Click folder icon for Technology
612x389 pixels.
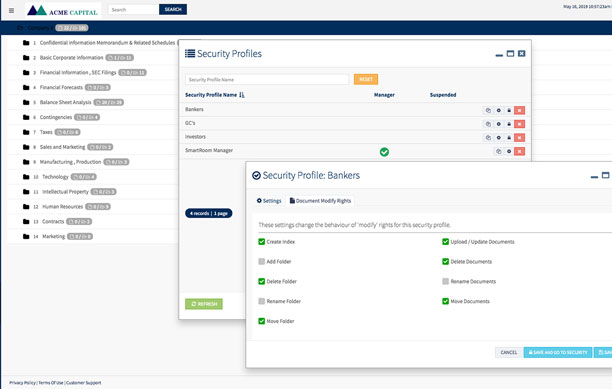click(x=26, y=177)
